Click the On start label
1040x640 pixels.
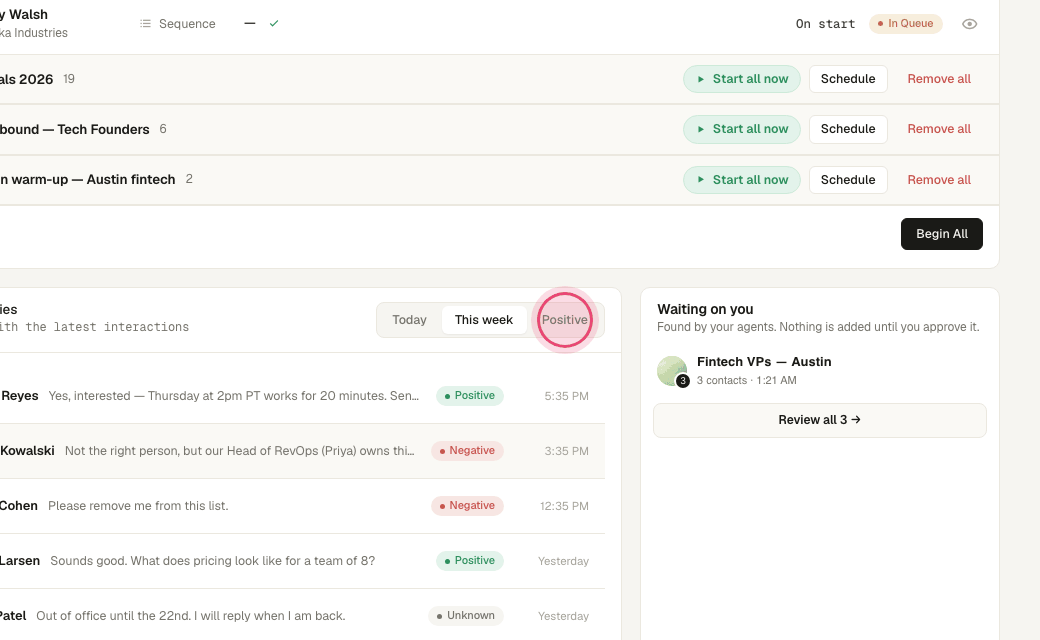825,24
